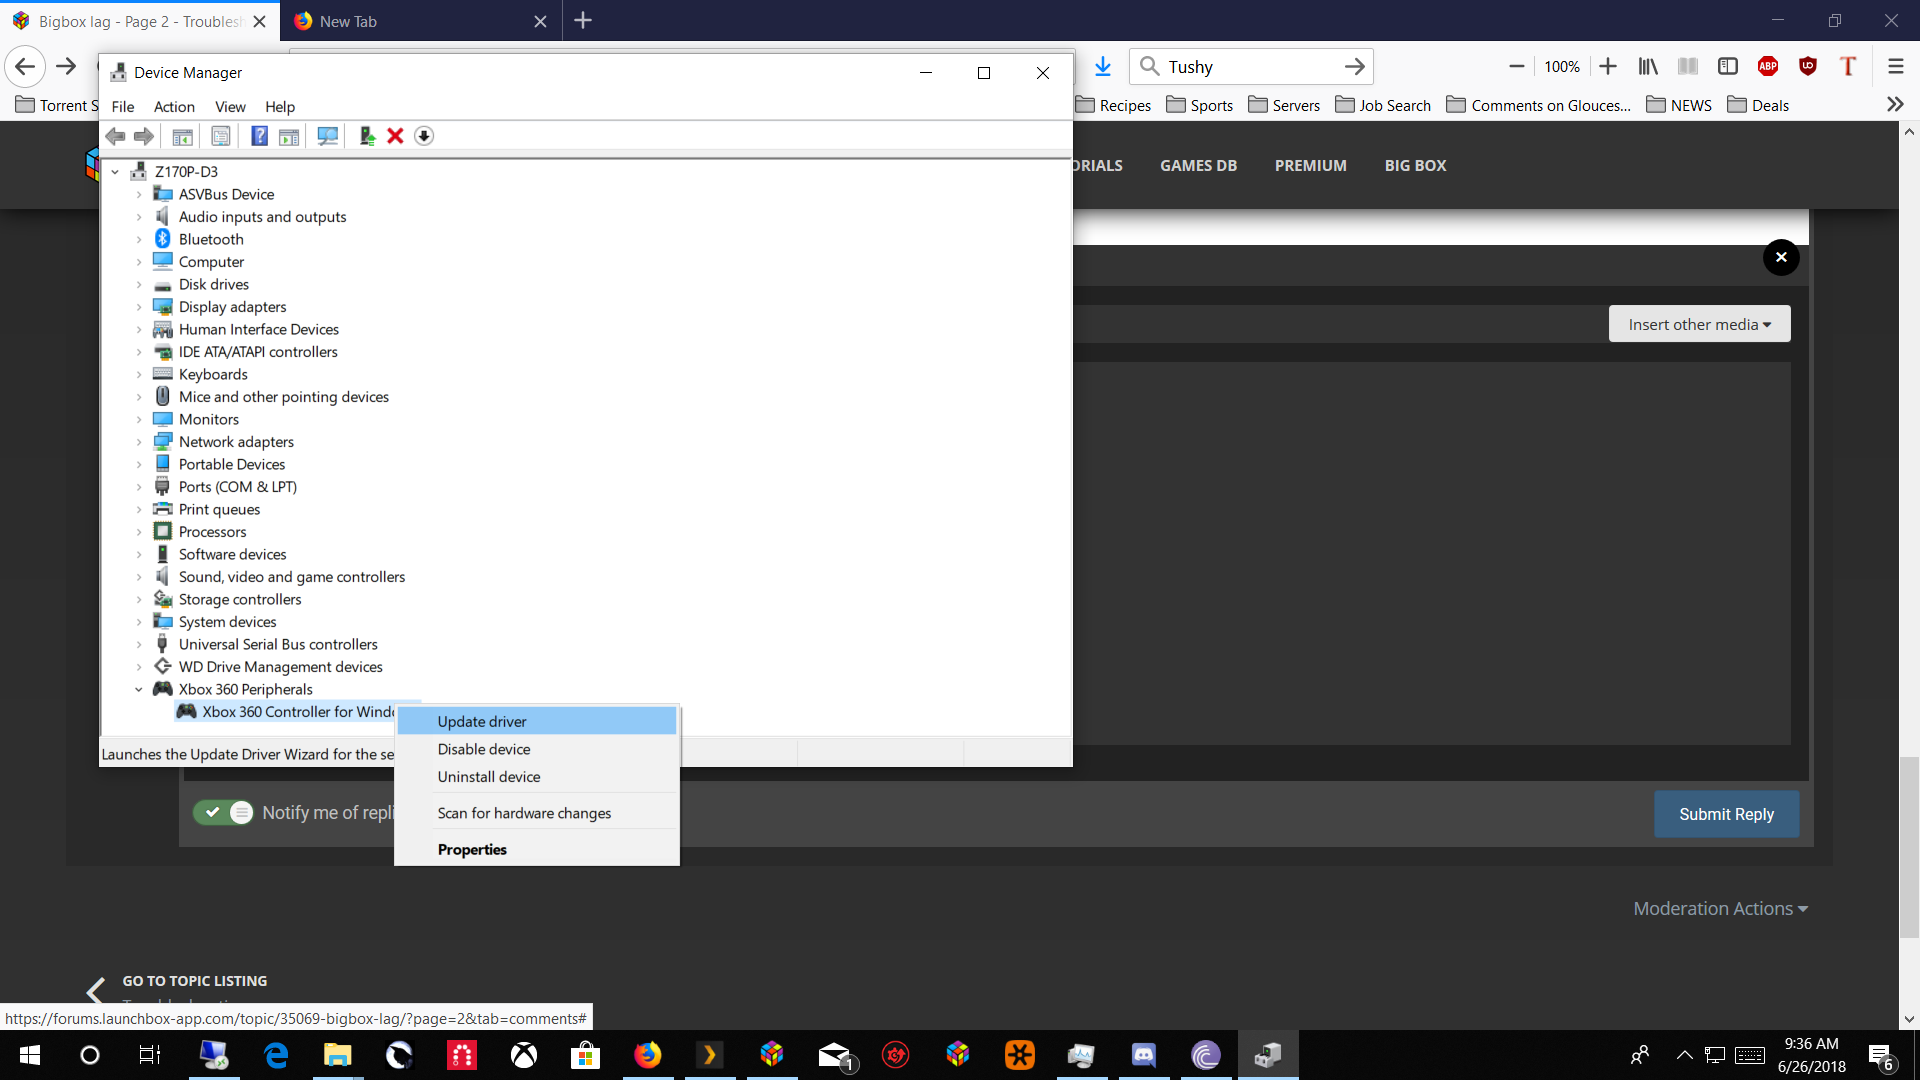The height and width of the screenshot is (1080, 1920).
Task: Choose Uninstall device in context menu
Action: pyautogui.click(x=537, y=777)
